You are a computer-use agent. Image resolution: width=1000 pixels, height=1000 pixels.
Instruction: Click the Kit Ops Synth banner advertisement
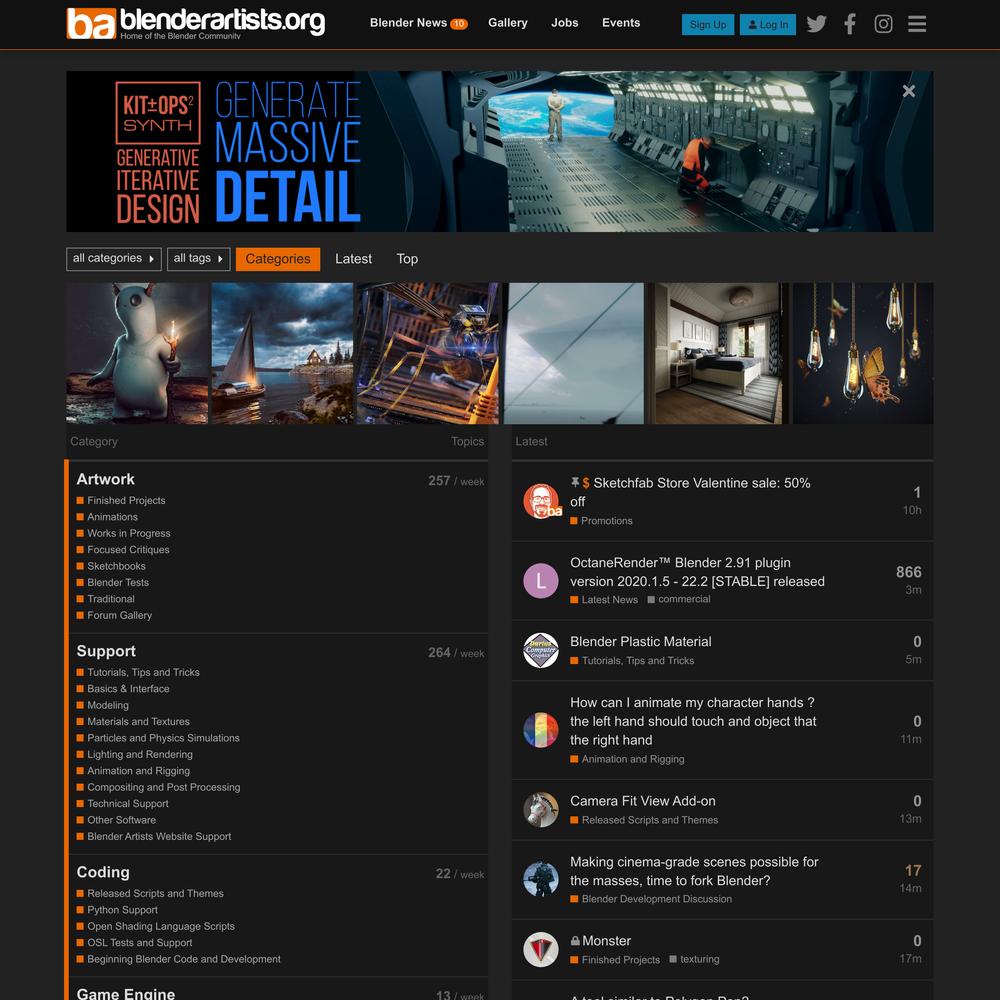pos(500,151)
